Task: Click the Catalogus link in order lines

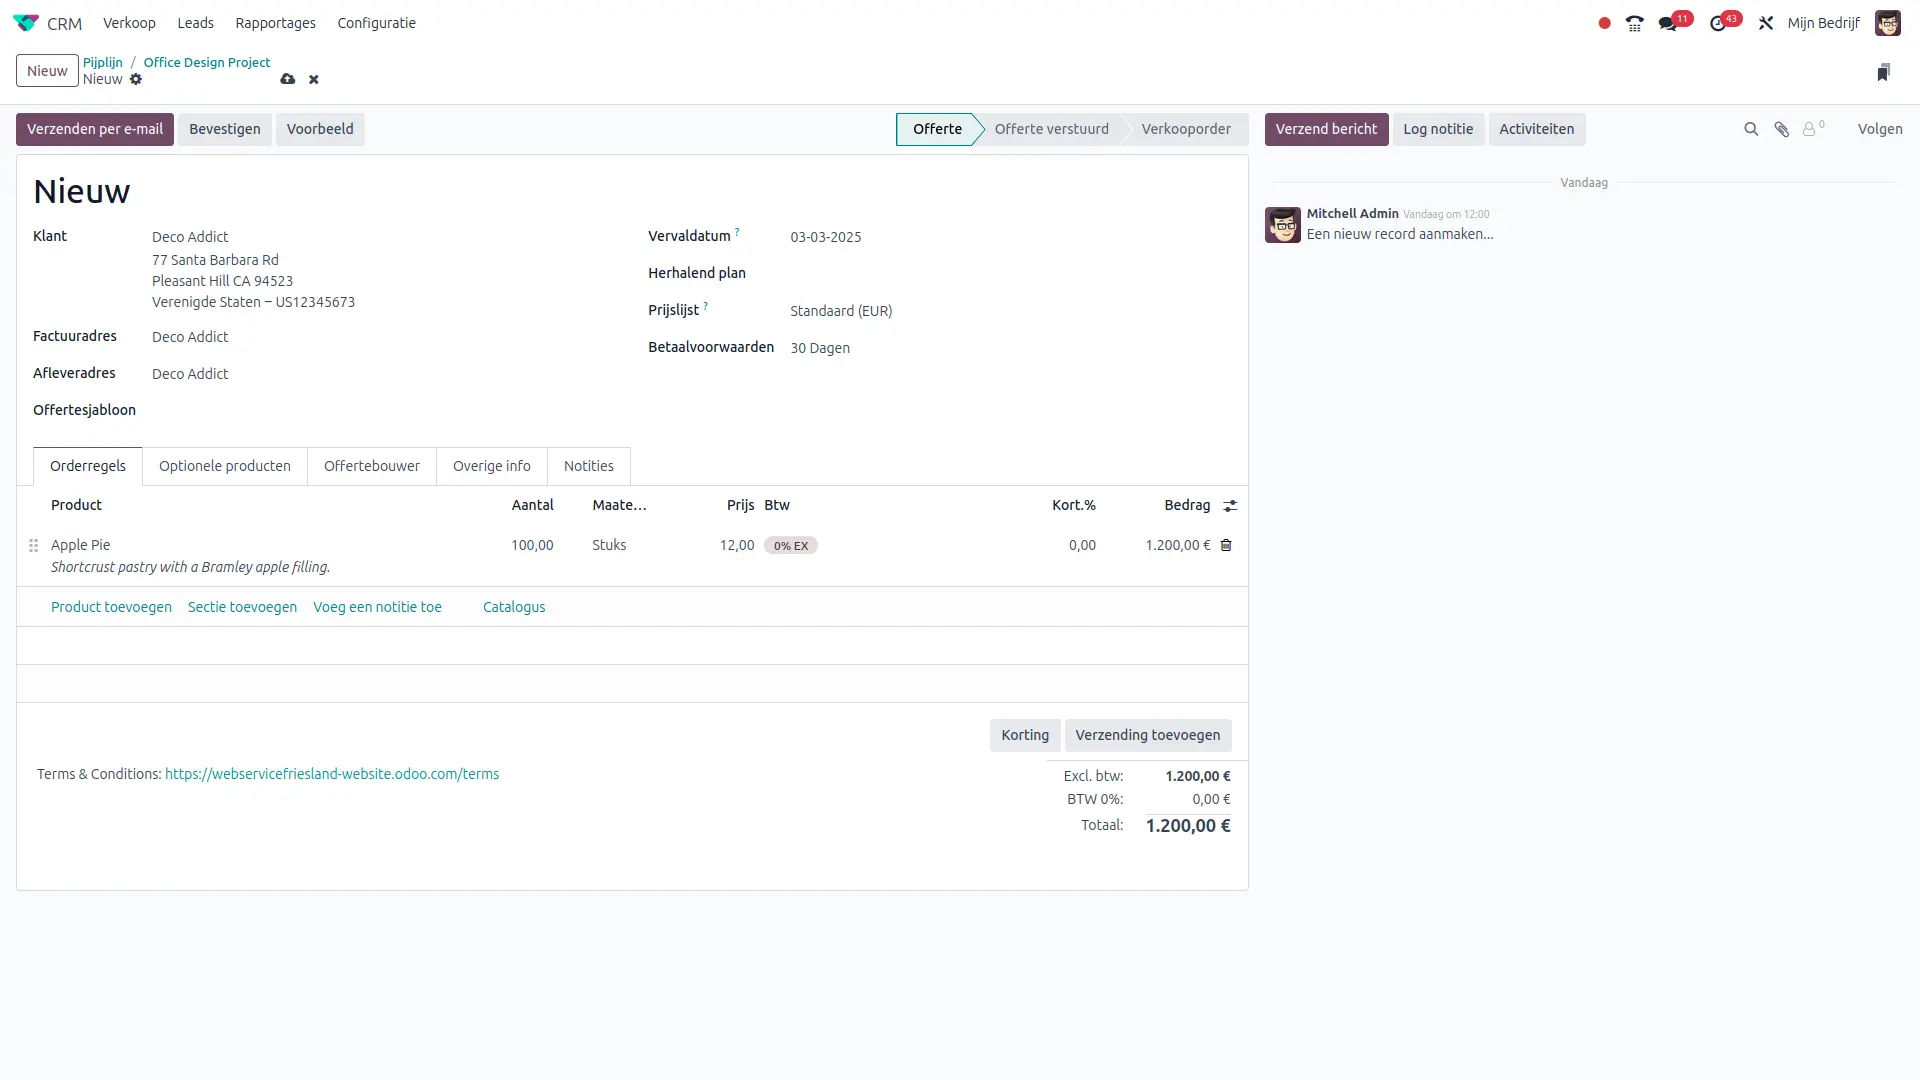Action: click(x=513, y=605)
